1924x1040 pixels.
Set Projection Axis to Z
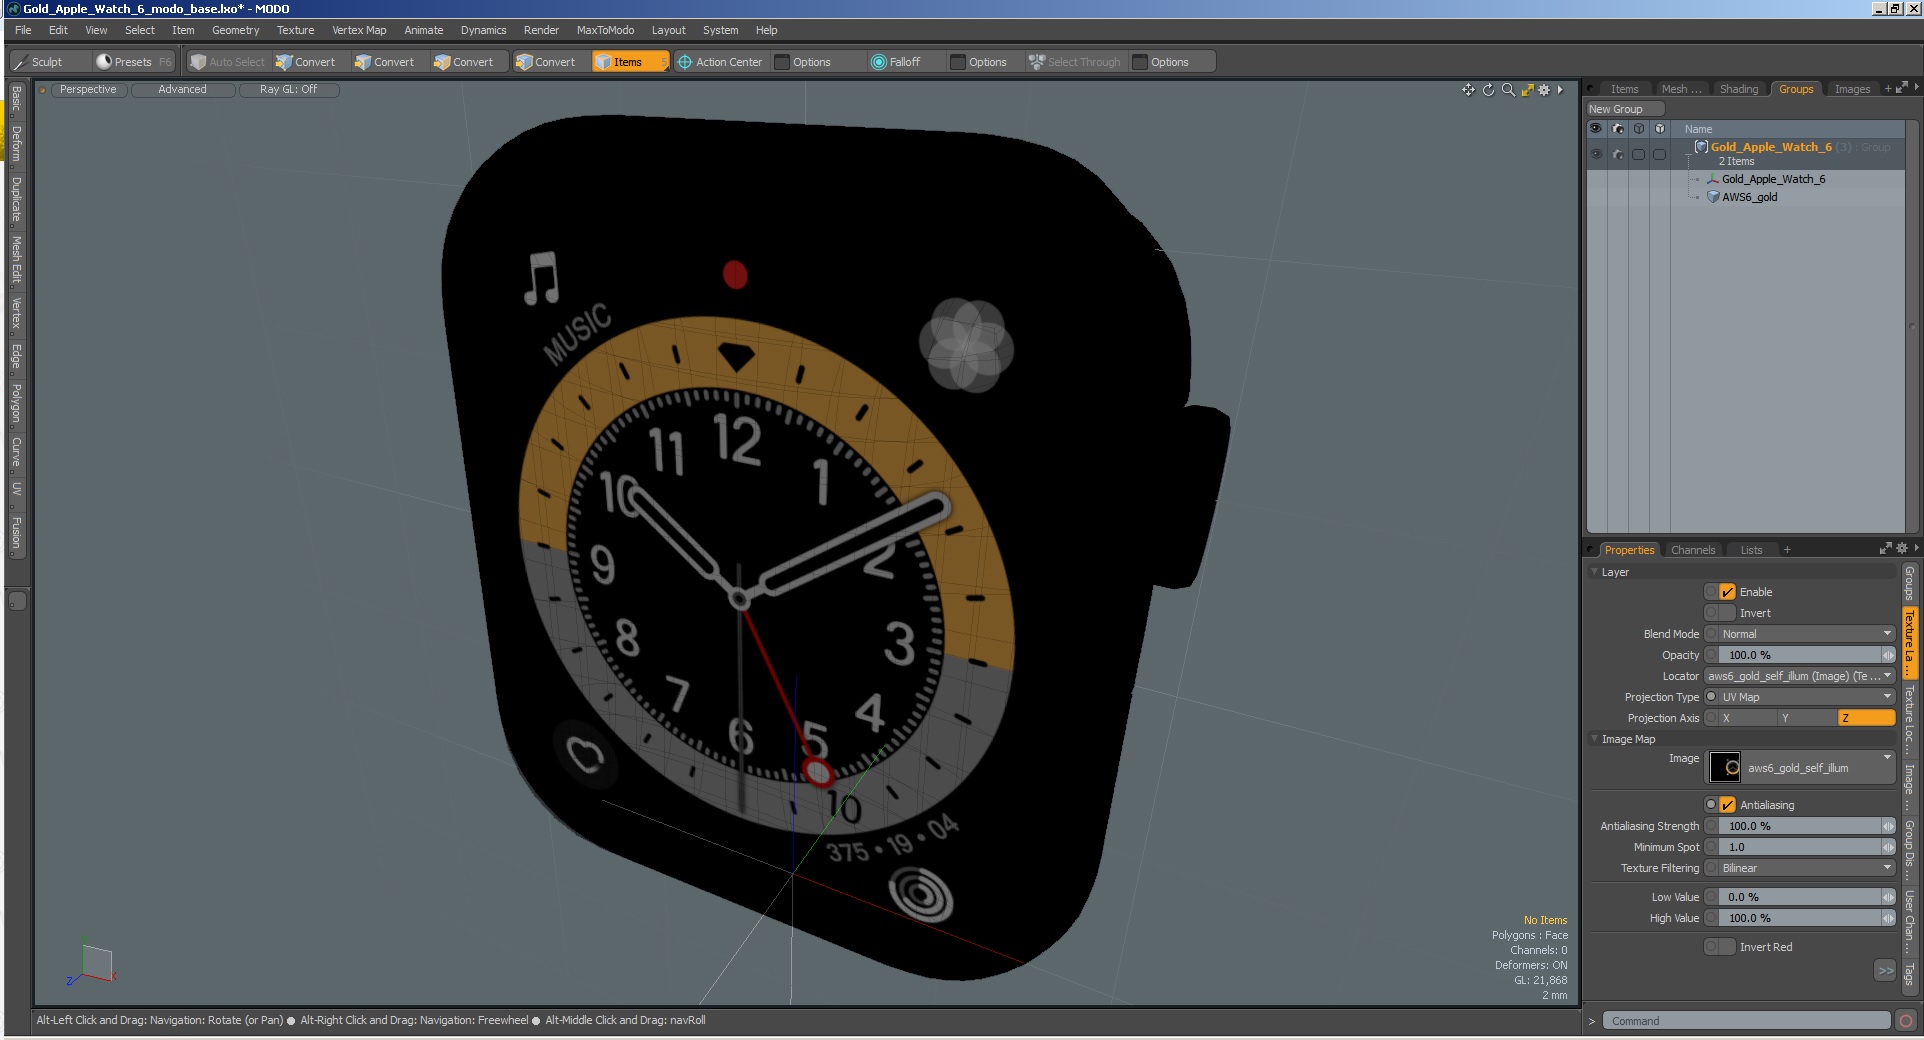coord(1867,718)
